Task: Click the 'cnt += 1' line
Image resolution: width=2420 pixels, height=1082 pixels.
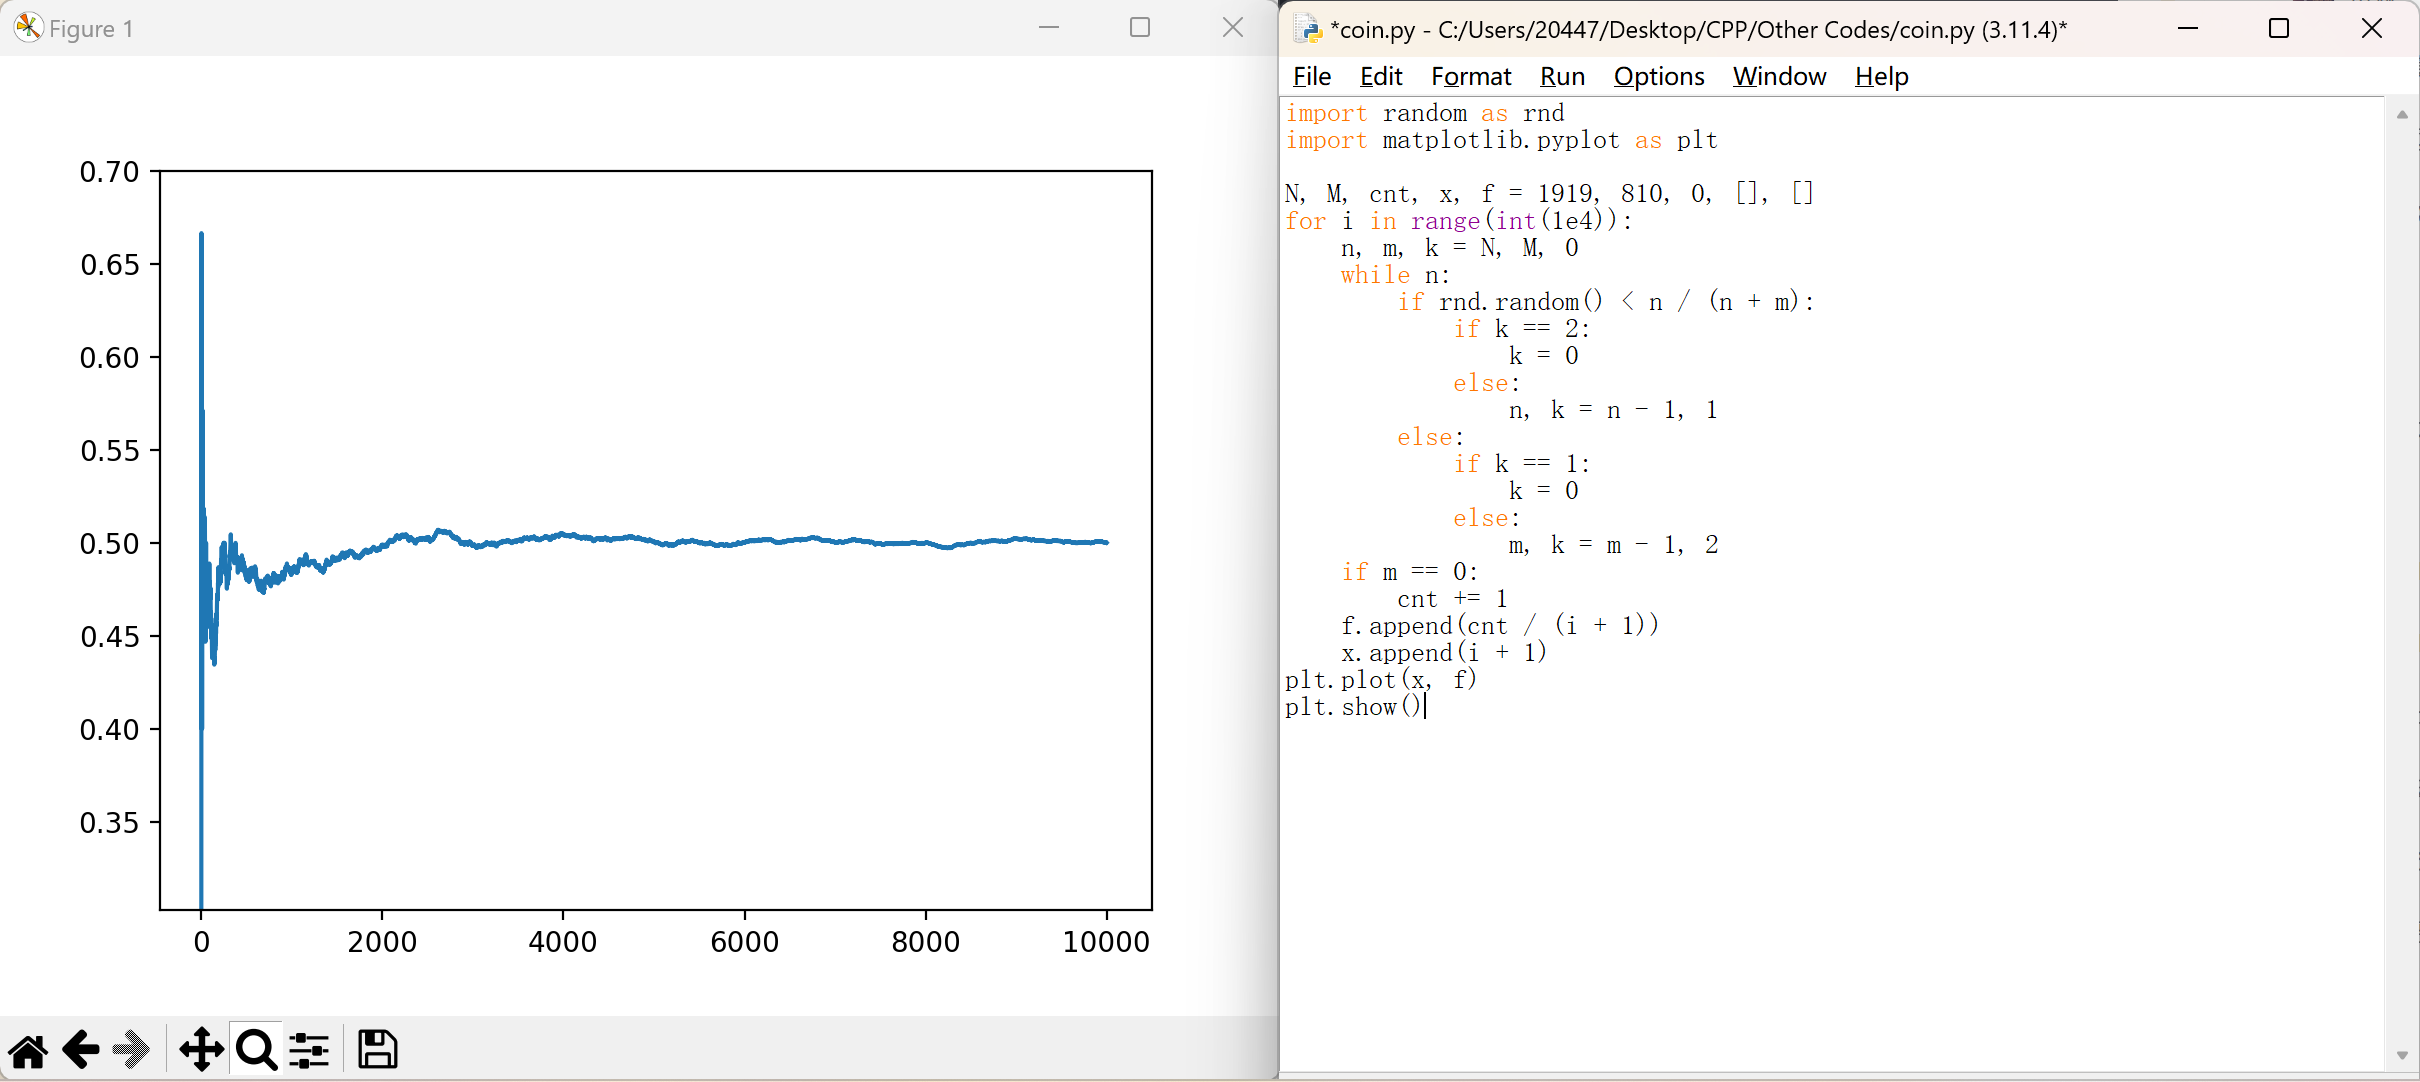Action: [1452, 599]
